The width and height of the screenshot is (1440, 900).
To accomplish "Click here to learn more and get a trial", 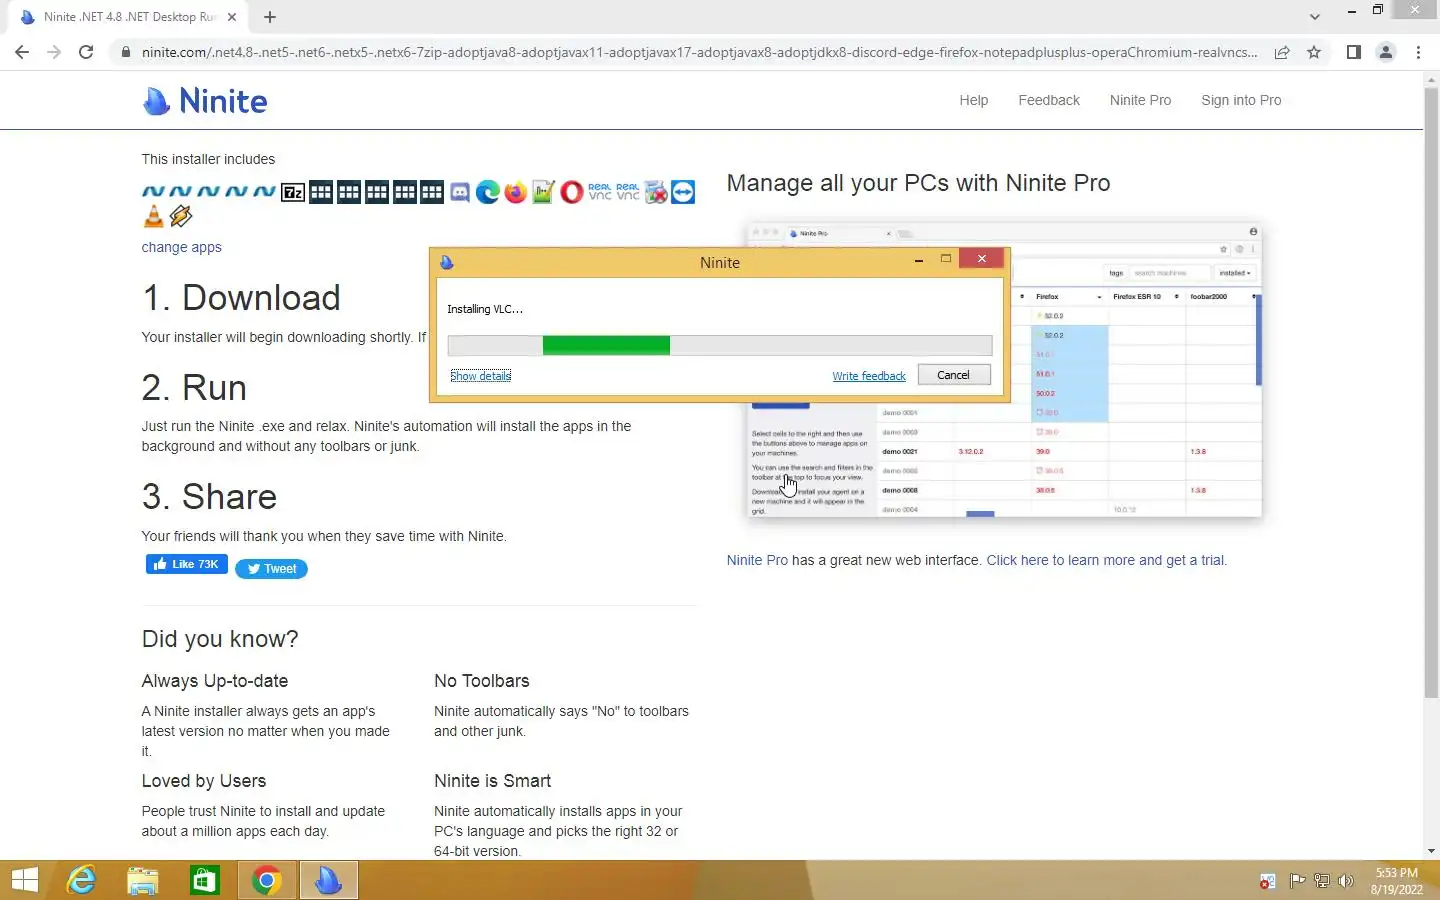I will pos(1106,560).
